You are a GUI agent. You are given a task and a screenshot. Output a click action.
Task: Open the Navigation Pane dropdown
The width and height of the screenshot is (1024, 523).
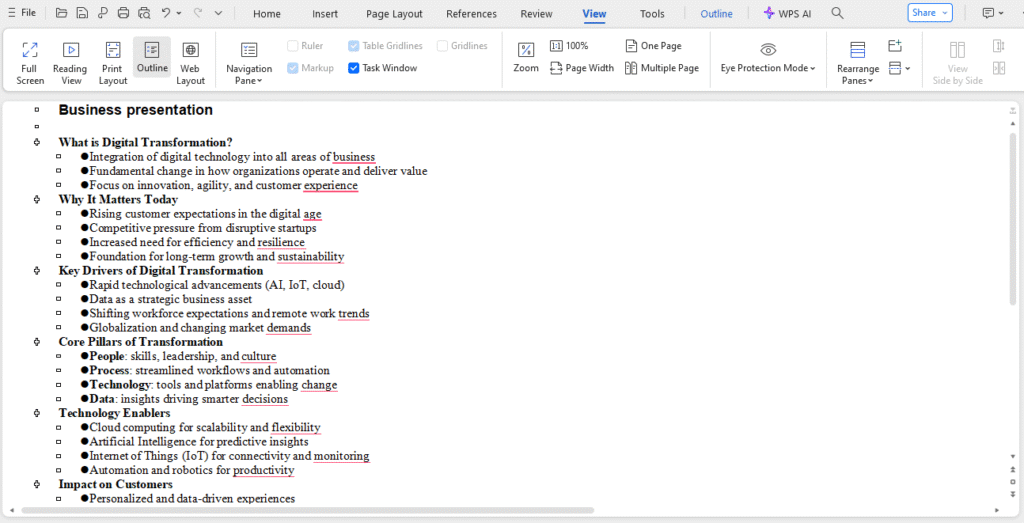pos(249,68)
